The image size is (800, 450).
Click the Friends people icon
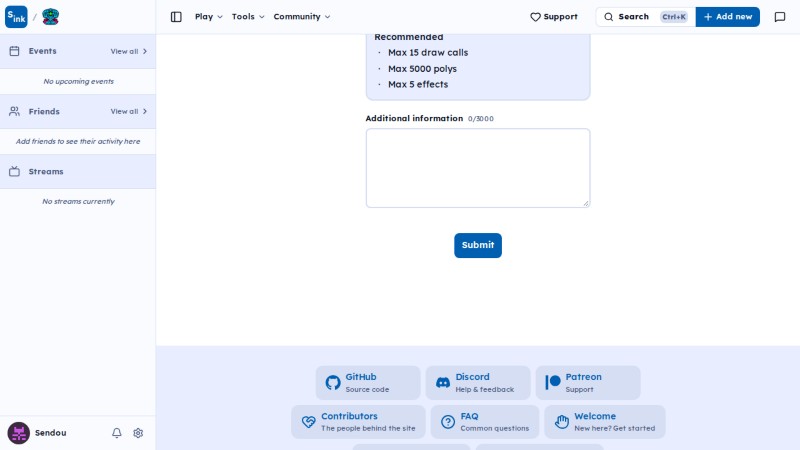pyautogui.click(x=14, y=111)
